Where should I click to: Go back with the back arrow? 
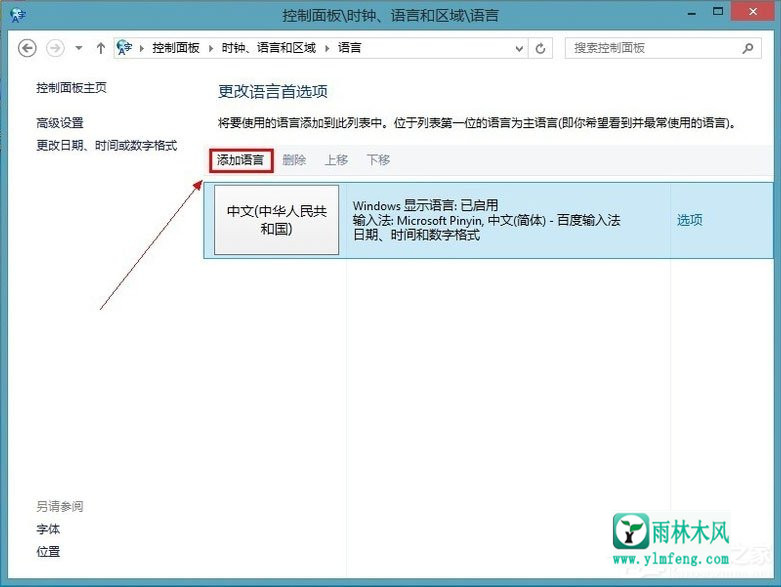[27, 48]
